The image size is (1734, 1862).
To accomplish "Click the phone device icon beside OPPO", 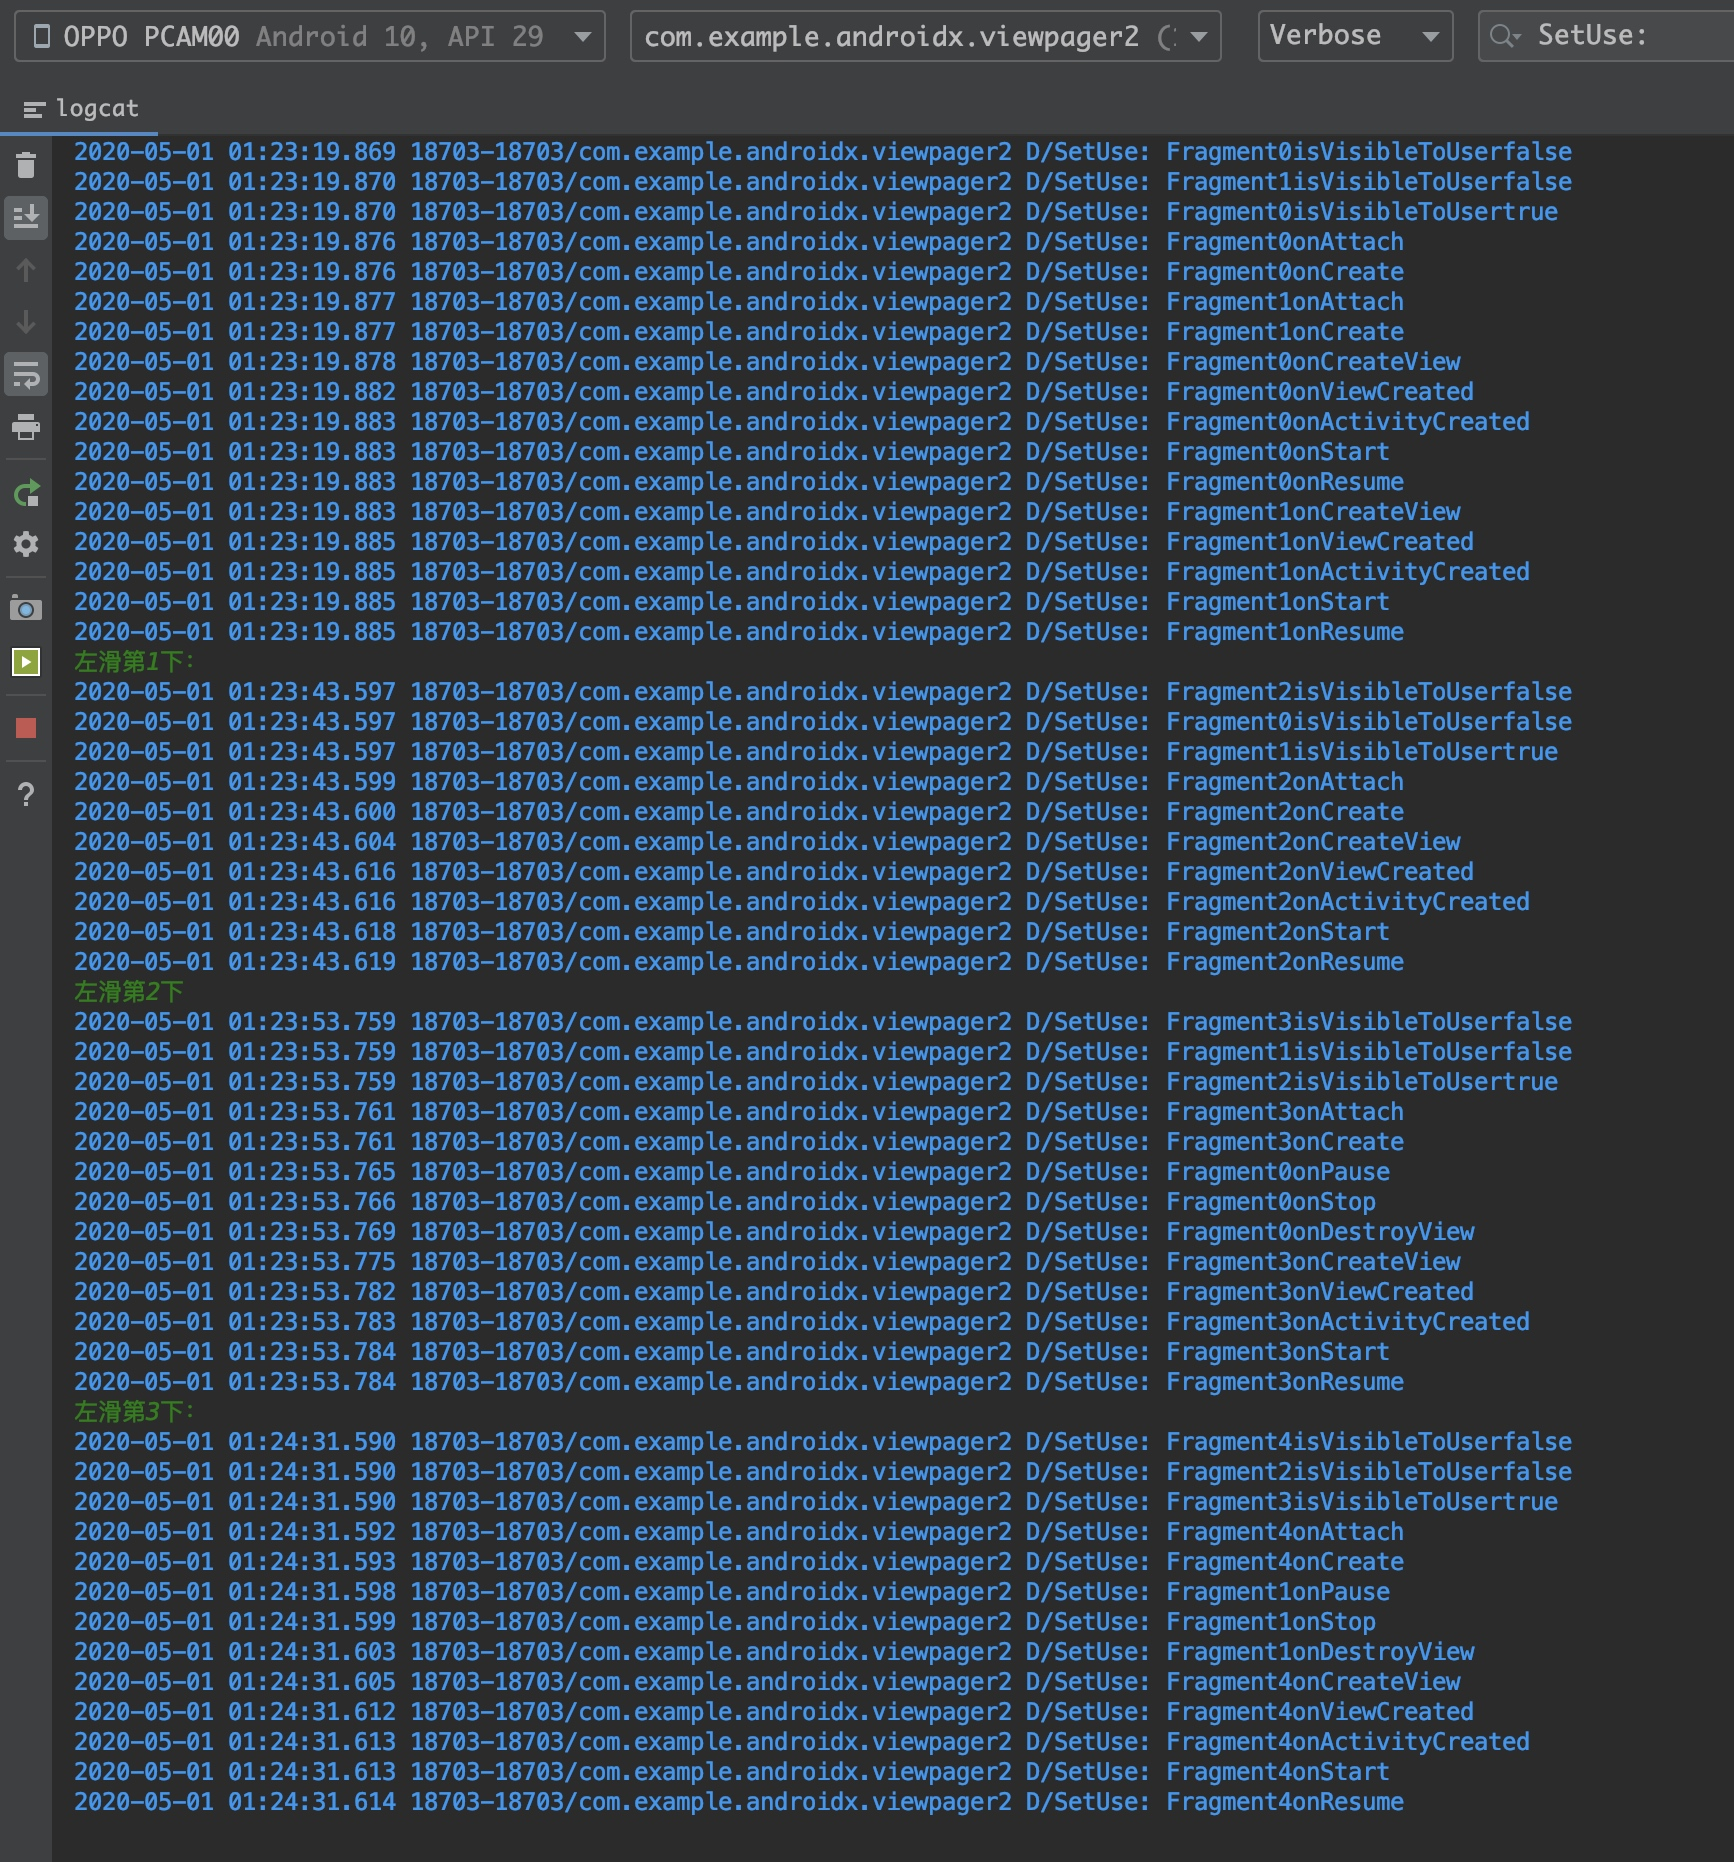I will (x=42, y=37).
